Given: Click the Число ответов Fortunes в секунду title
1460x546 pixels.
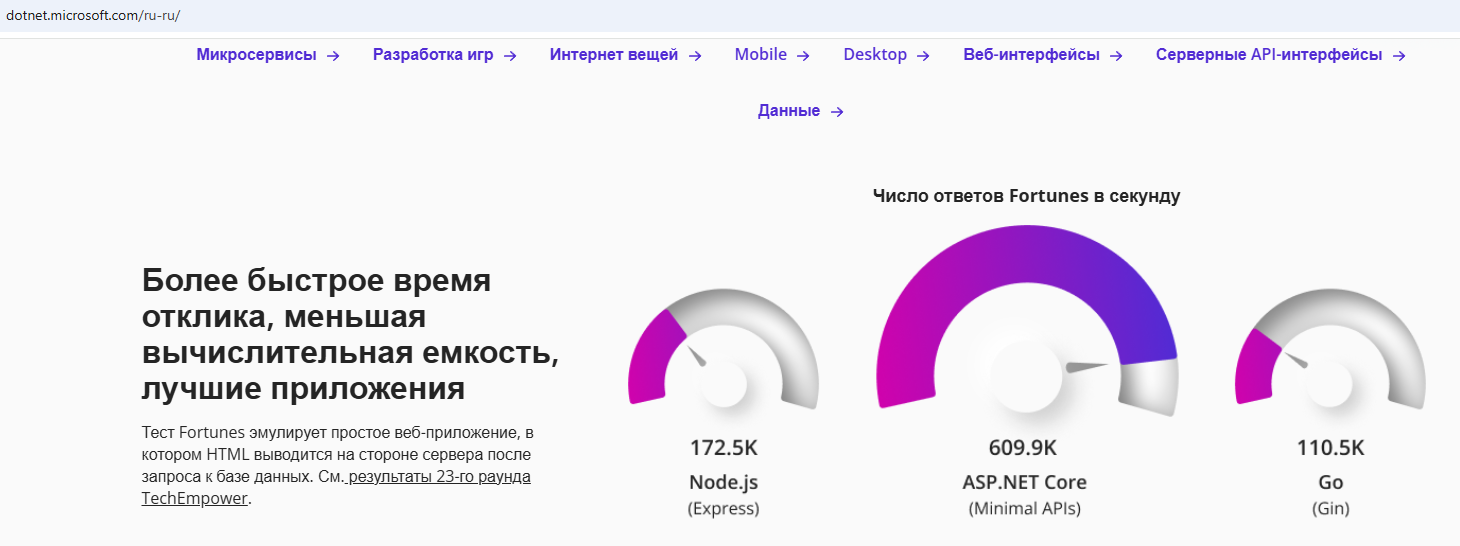Looking at the screenshot, I should coord(1026,196).
